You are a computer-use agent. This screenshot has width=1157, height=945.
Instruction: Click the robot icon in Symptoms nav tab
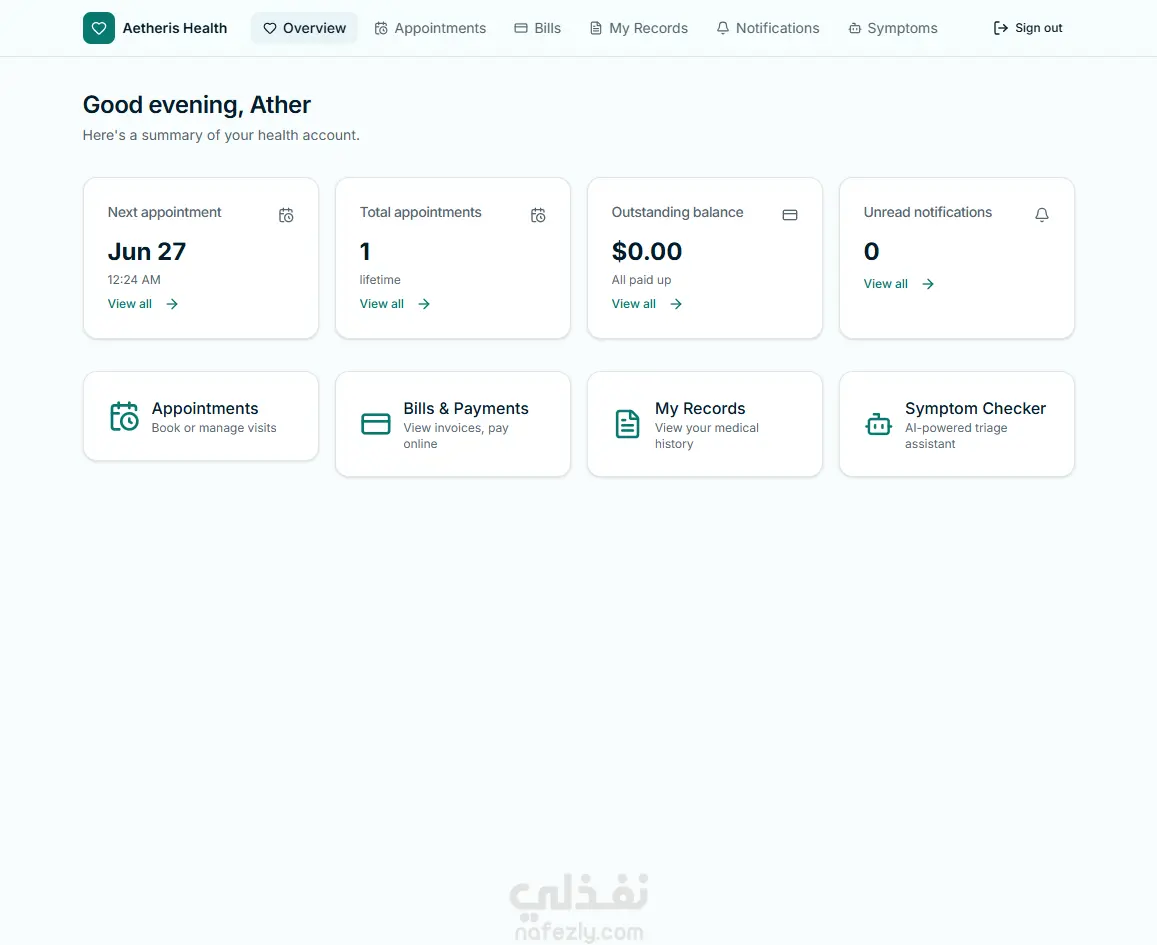coord(855,28)
